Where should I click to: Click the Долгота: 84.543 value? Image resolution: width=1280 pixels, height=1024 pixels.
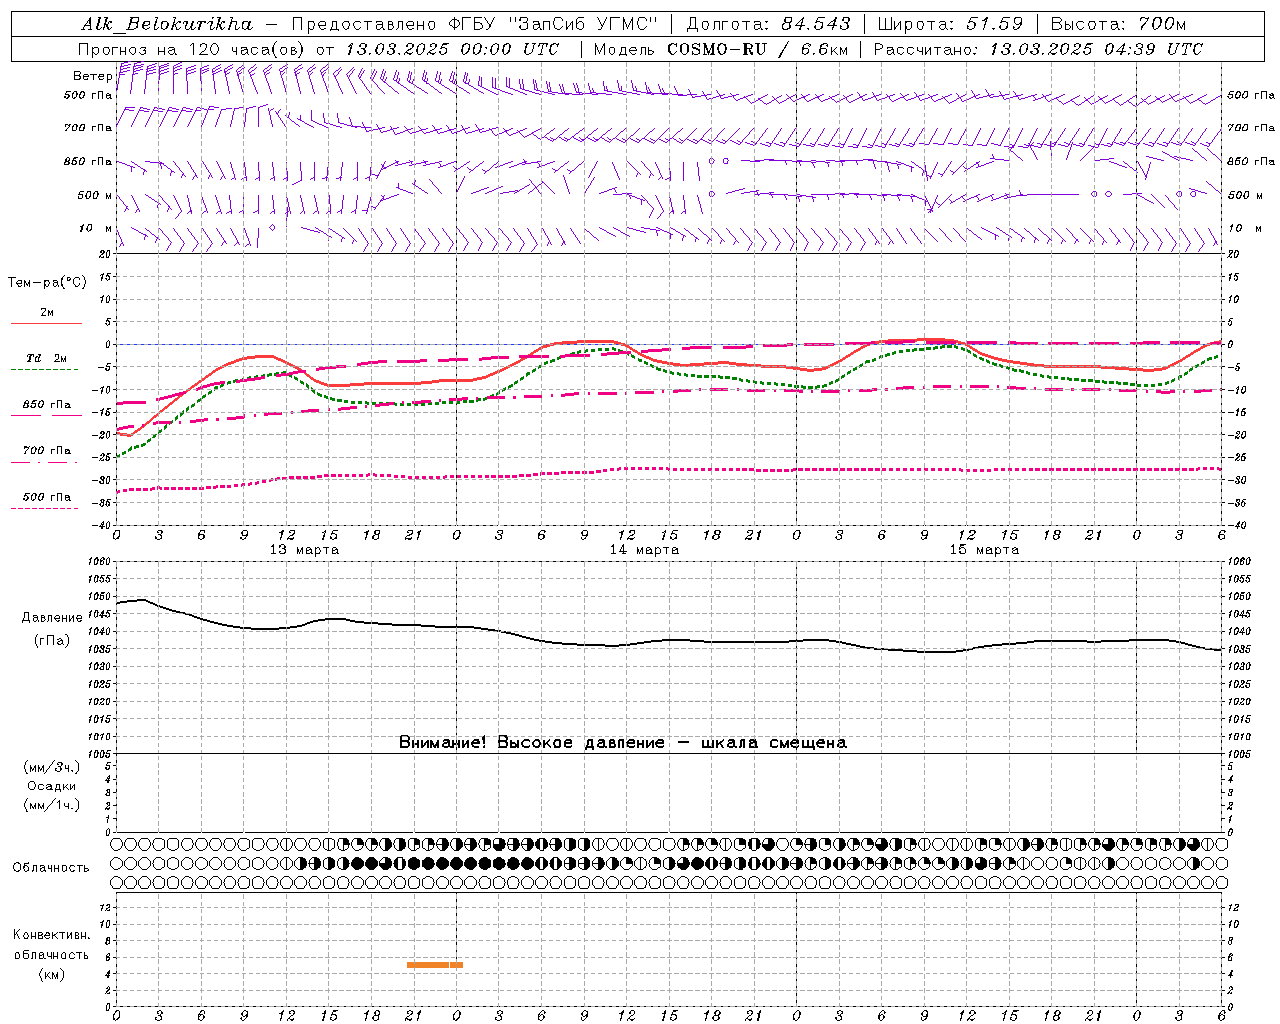coord(769,24)
